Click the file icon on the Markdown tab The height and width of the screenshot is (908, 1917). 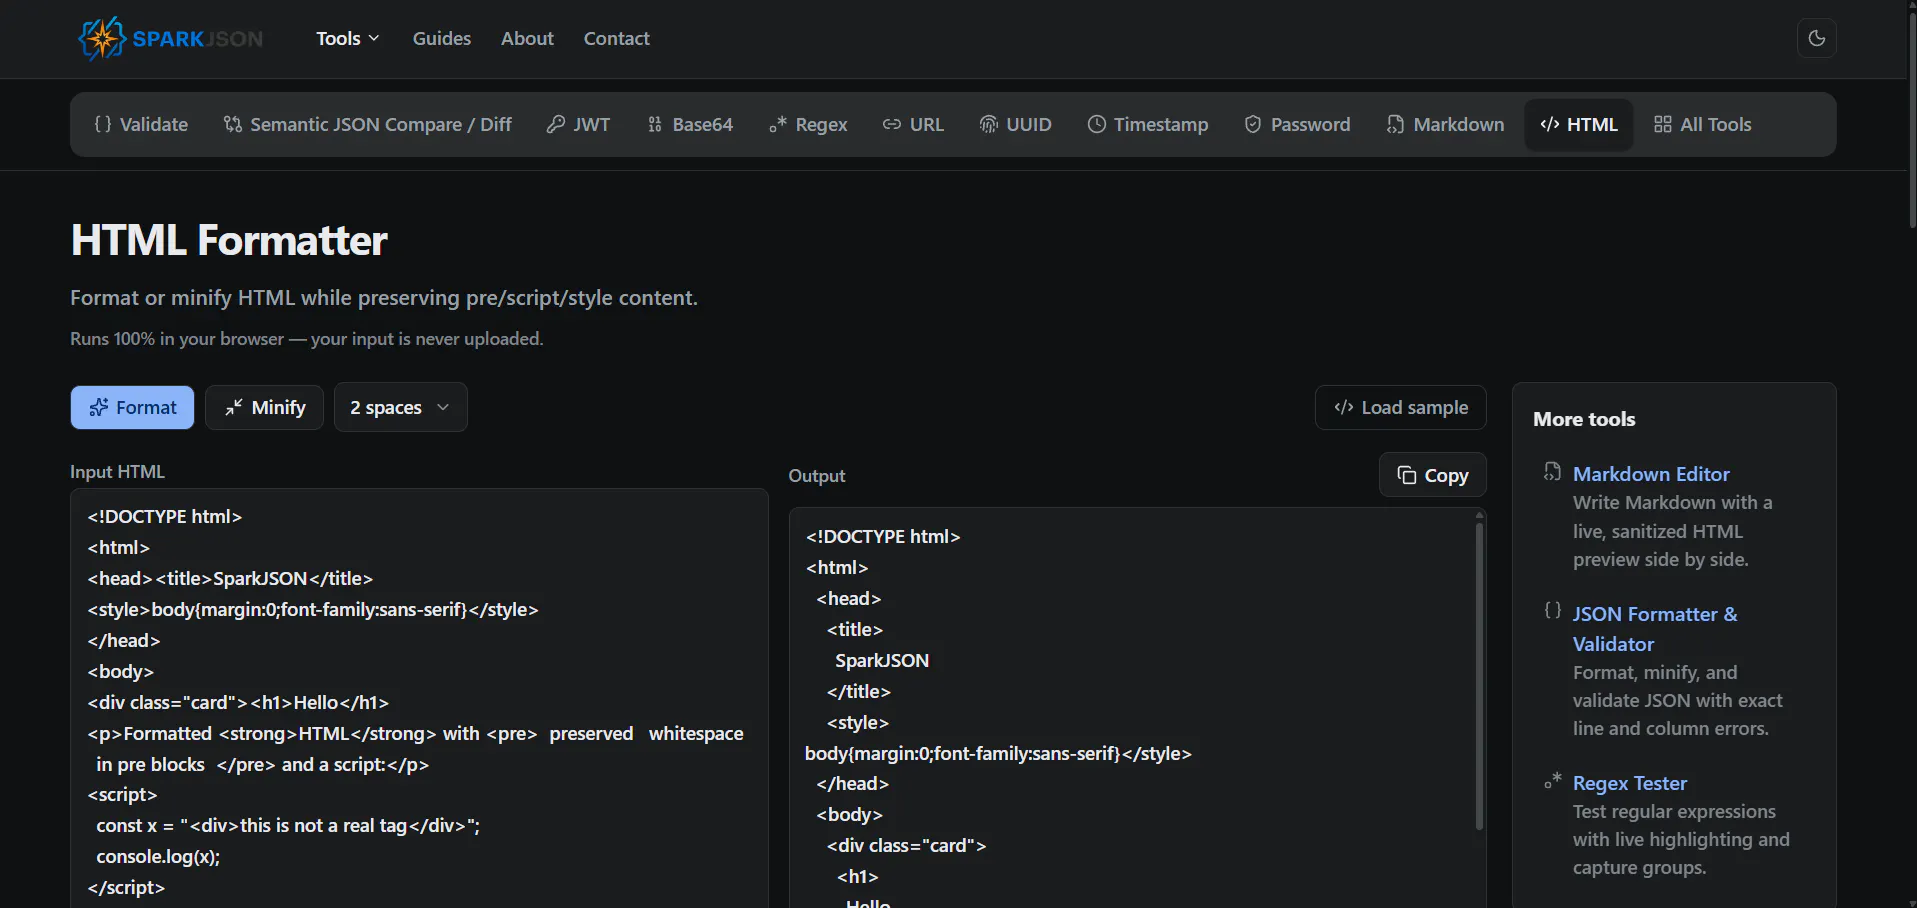pyautogui.click(x=1395, y=124)
